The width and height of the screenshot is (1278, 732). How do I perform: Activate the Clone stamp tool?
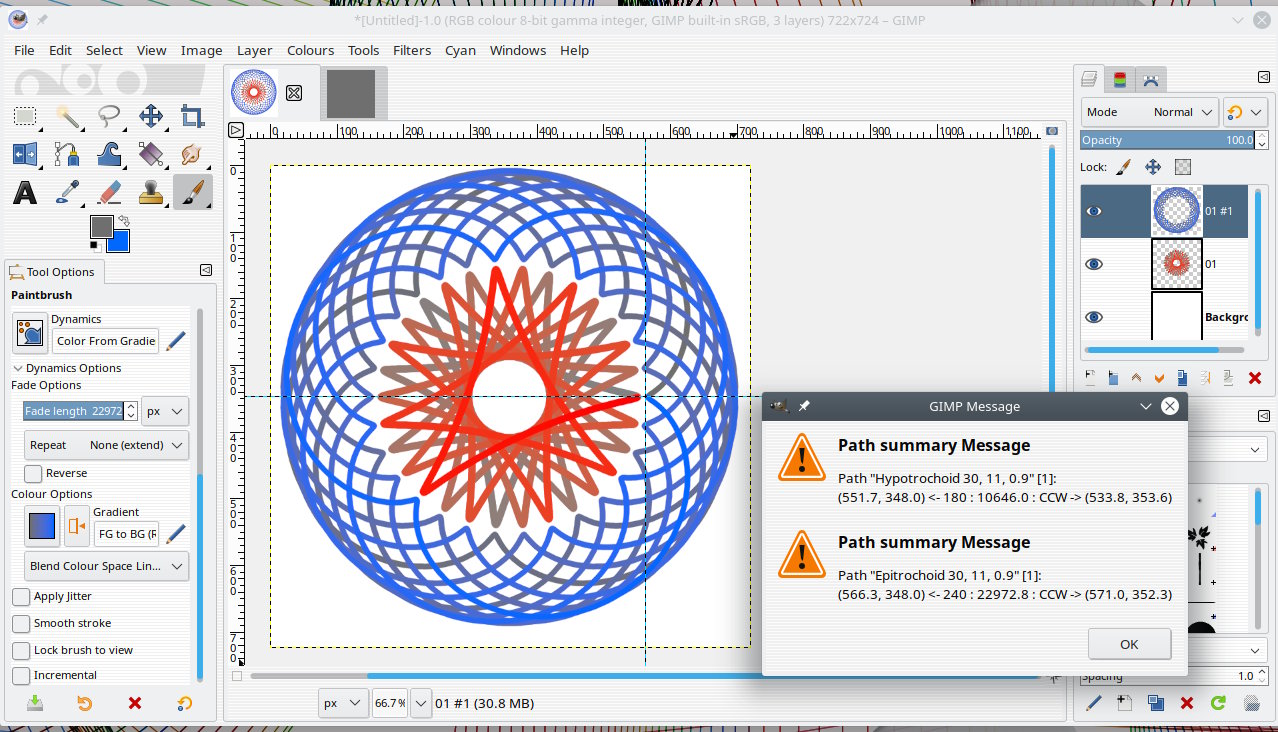(151, 192)
